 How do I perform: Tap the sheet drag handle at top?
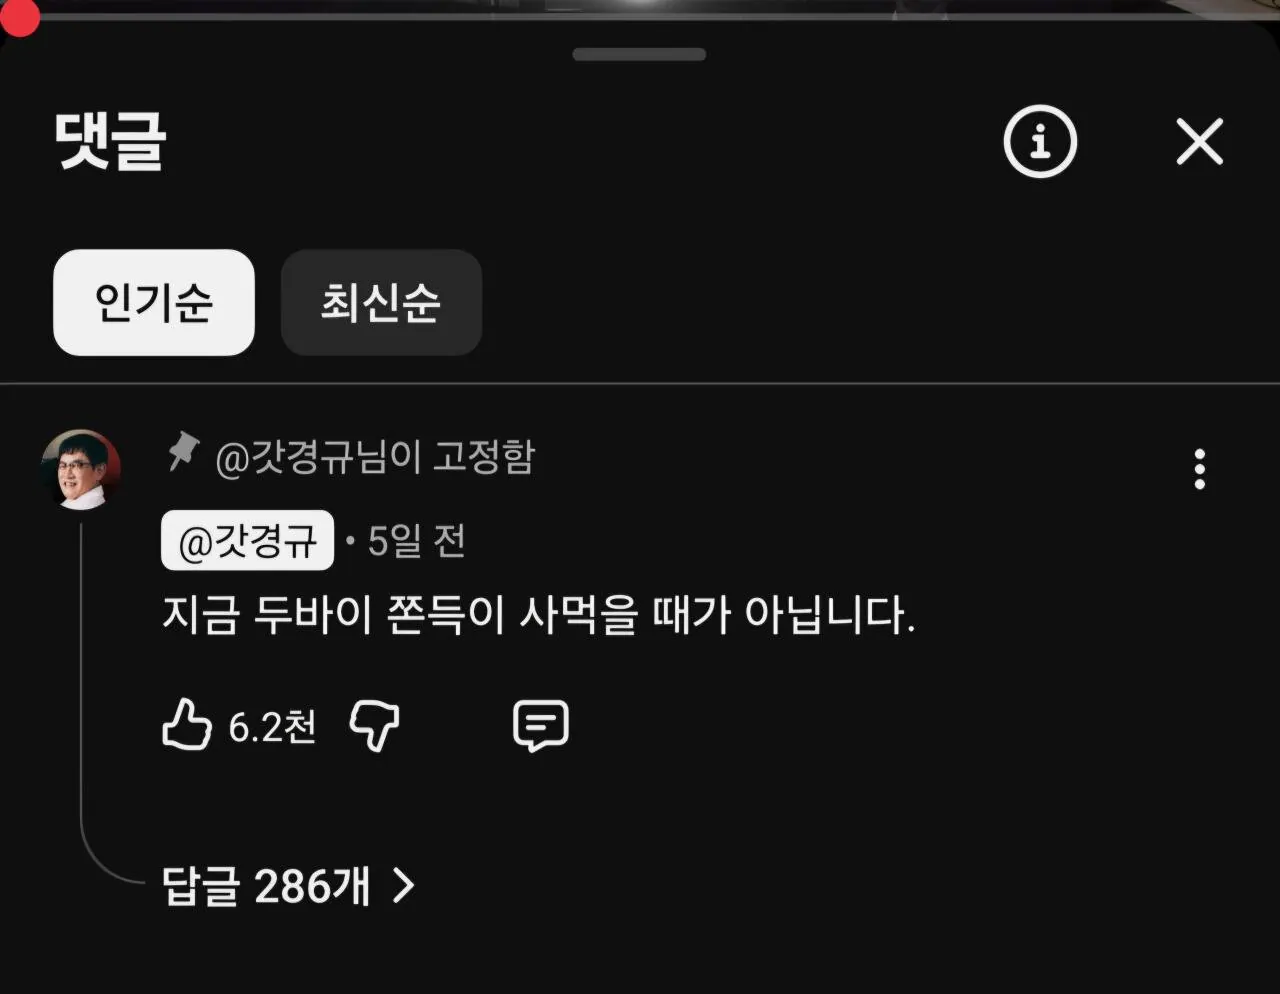point(639,54)
